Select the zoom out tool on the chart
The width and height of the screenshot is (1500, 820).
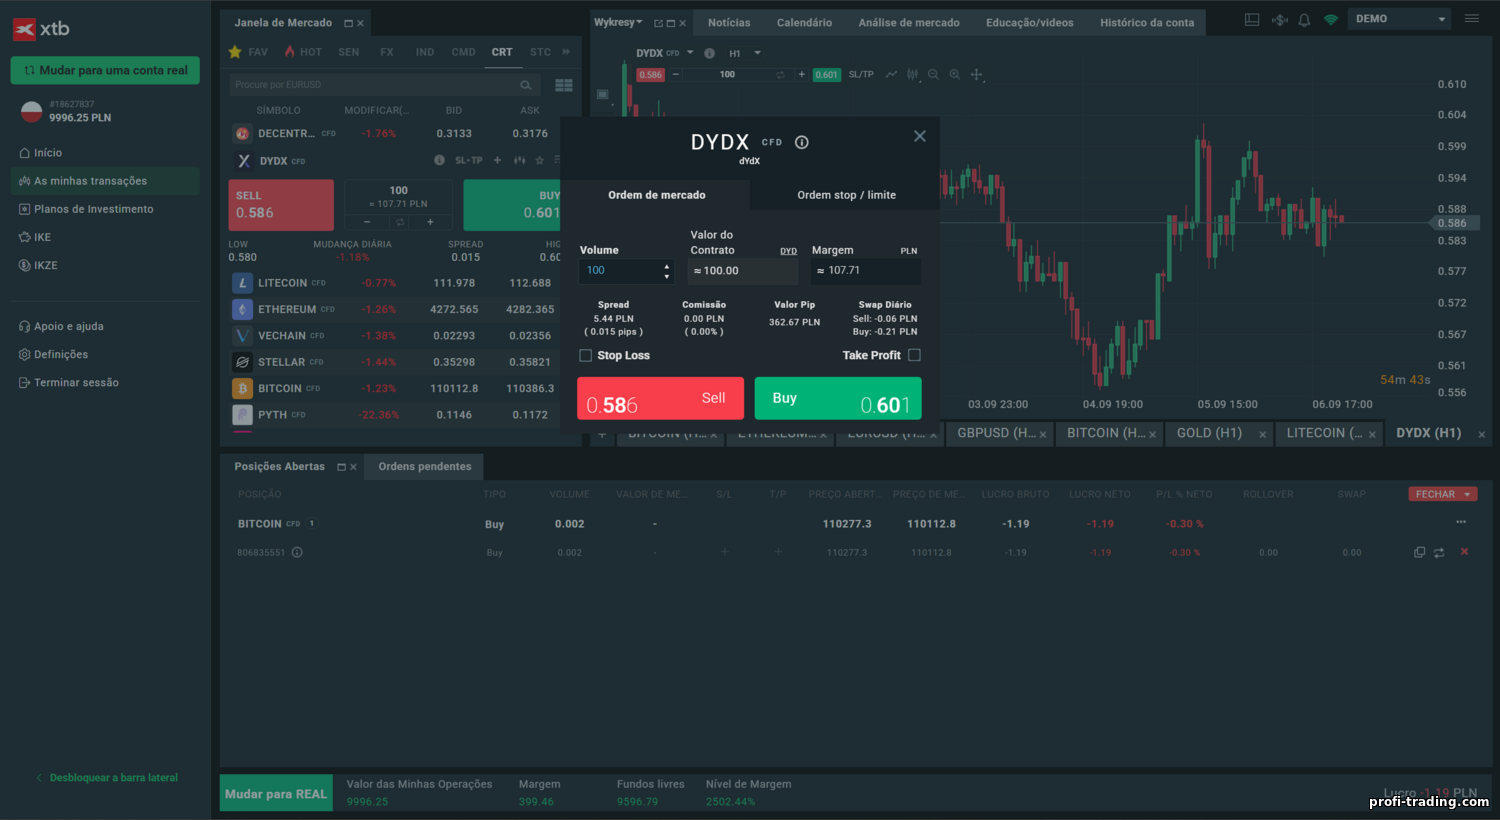pos(934,74)
